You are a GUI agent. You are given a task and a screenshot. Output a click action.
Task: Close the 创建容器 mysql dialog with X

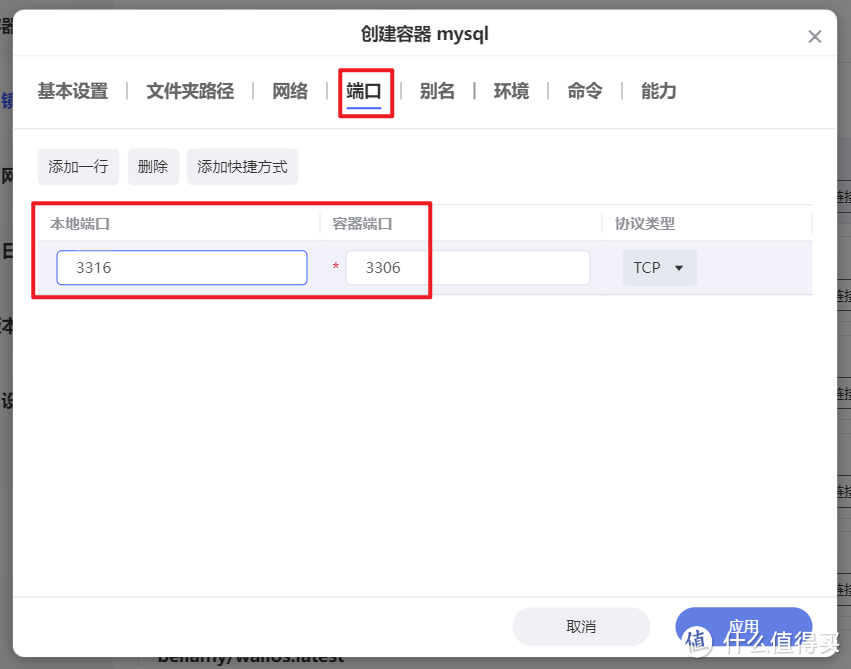click(815, 35)
